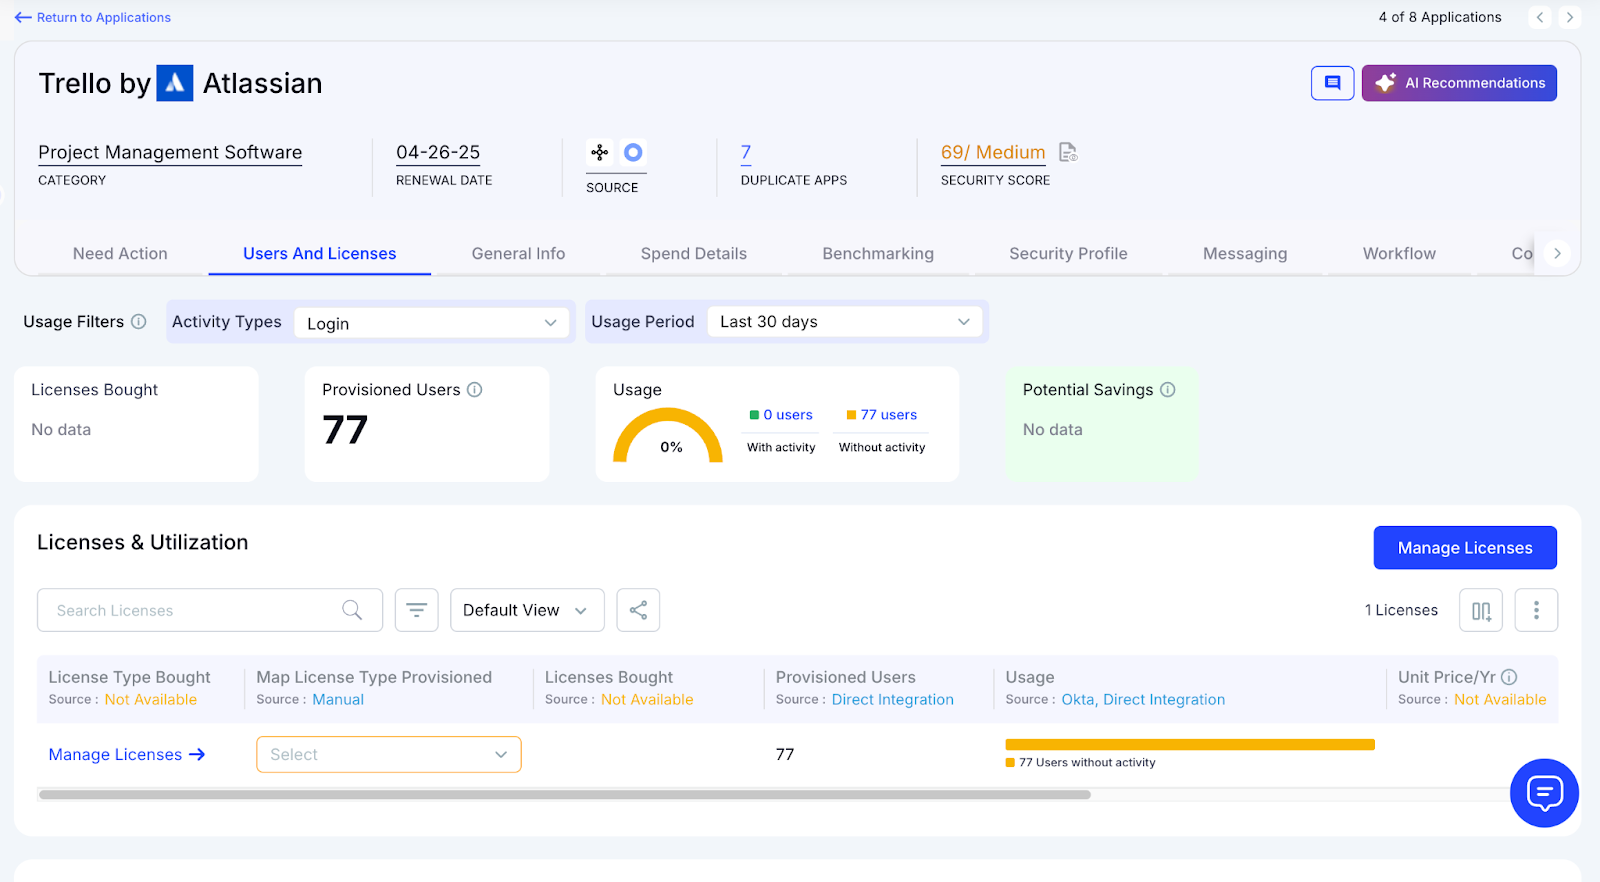Open the floating chat support bubble
Image resolution: width=1600 pixels, height=882 pixels.
pos(1544,793)
